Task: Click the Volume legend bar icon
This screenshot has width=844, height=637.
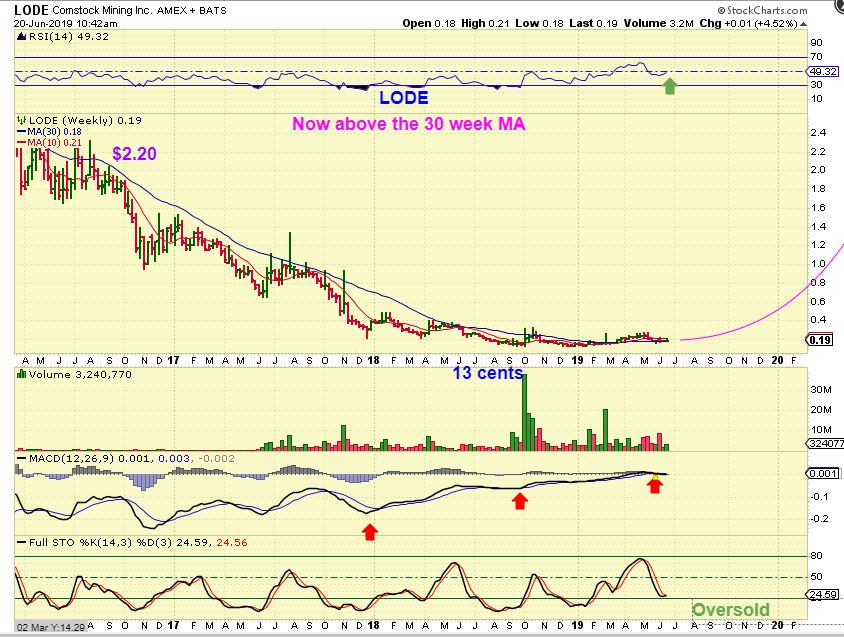Action: (x=22, y=374)
